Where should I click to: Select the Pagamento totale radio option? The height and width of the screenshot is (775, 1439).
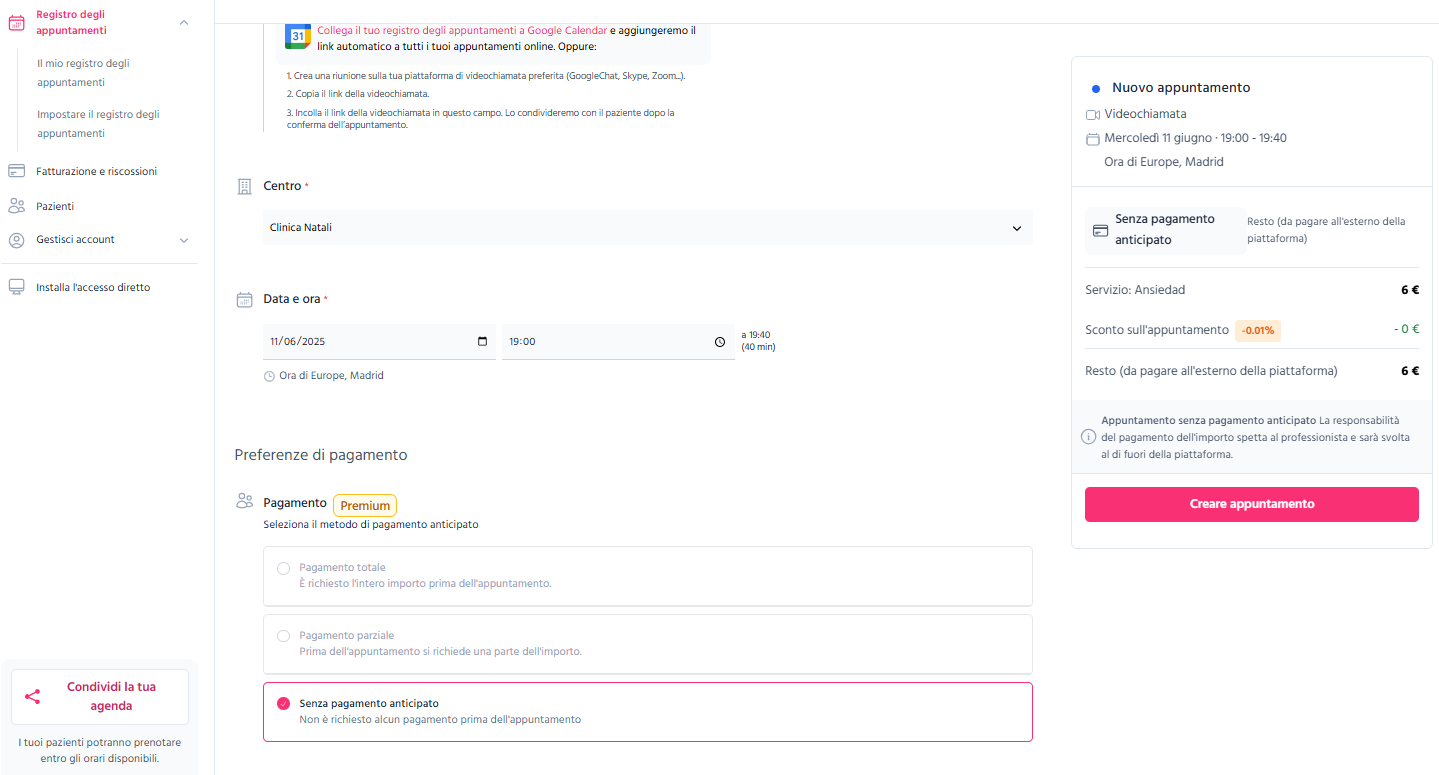[284, 568]
